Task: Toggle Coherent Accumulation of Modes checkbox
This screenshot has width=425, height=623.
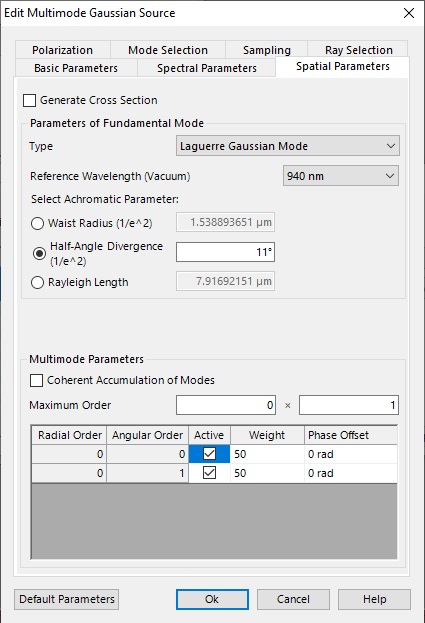Action: click(37, 380)
